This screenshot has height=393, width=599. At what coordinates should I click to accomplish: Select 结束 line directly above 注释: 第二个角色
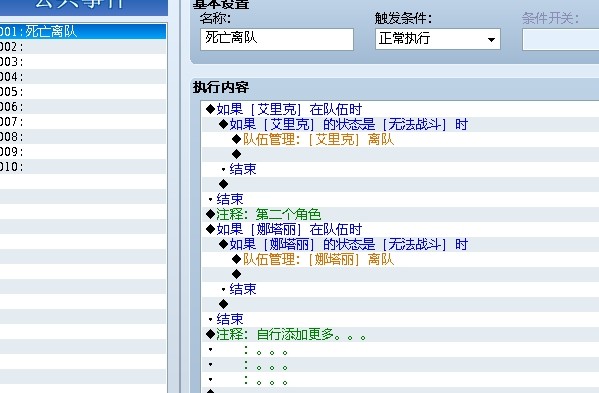coord(400,199)
